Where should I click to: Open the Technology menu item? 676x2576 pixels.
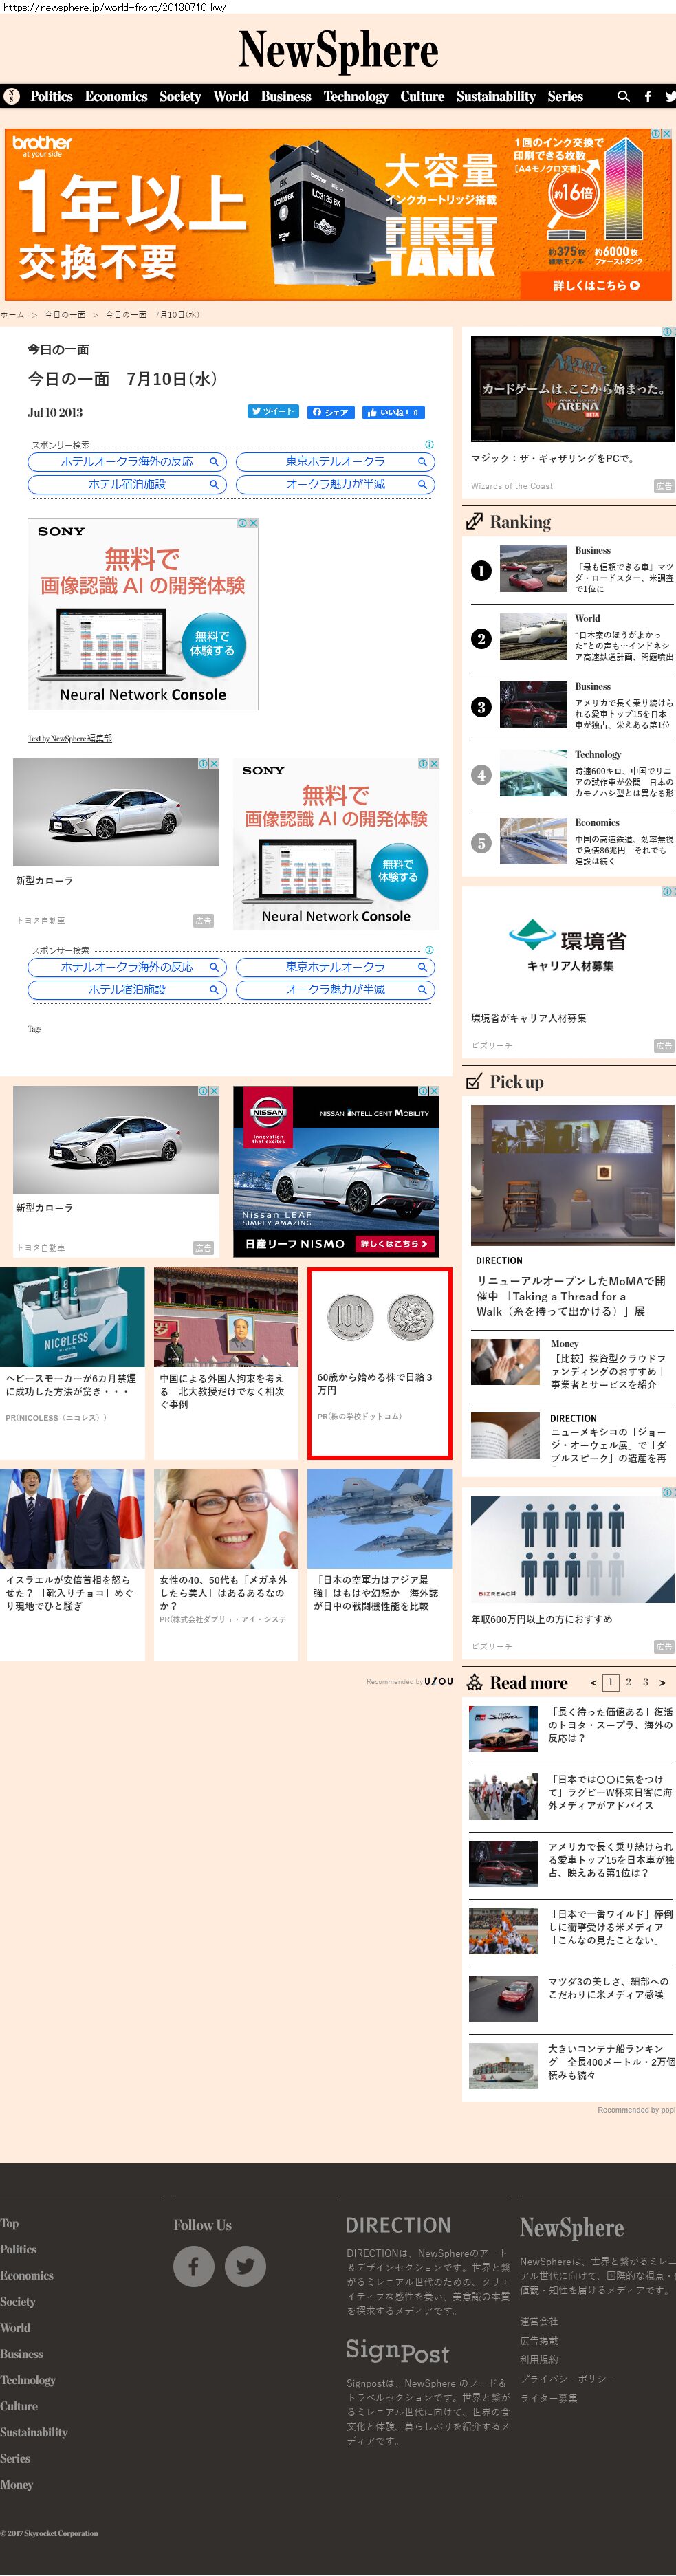pos(355,97)
